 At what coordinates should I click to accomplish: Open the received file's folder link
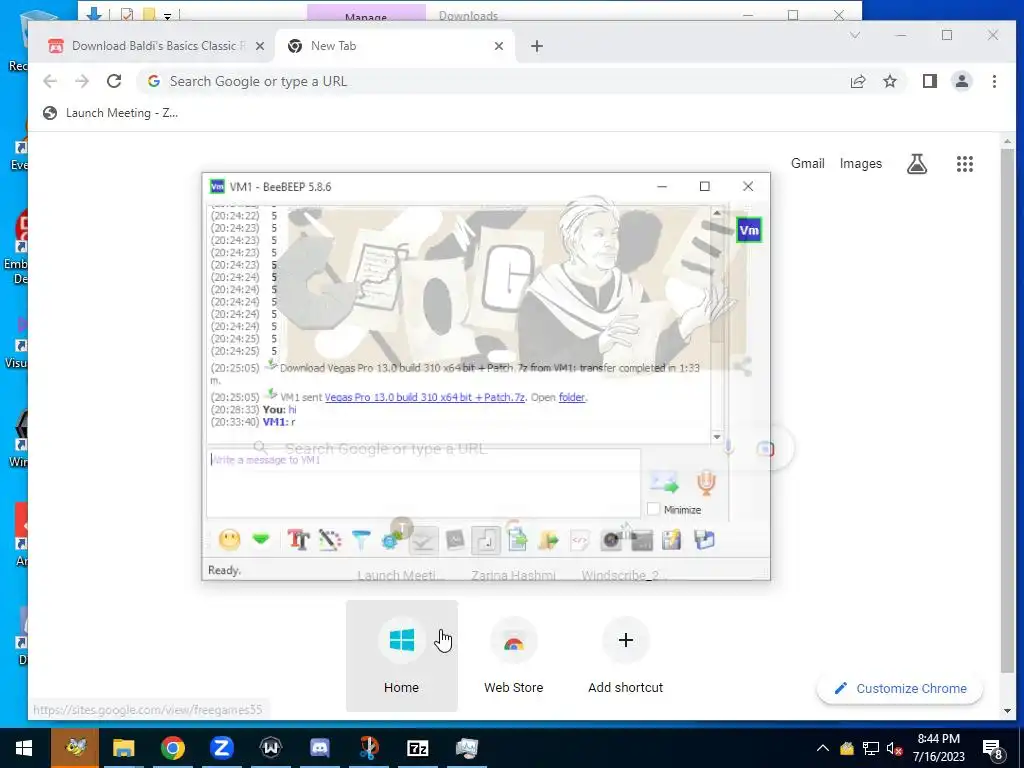(x=571, y=397)
